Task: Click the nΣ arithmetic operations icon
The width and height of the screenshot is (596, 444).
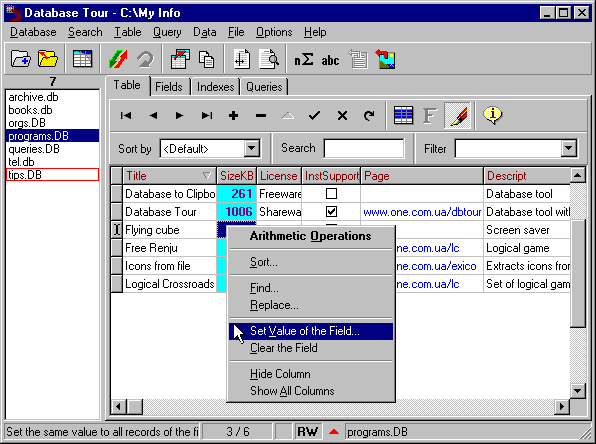Action: click(304, 59)
